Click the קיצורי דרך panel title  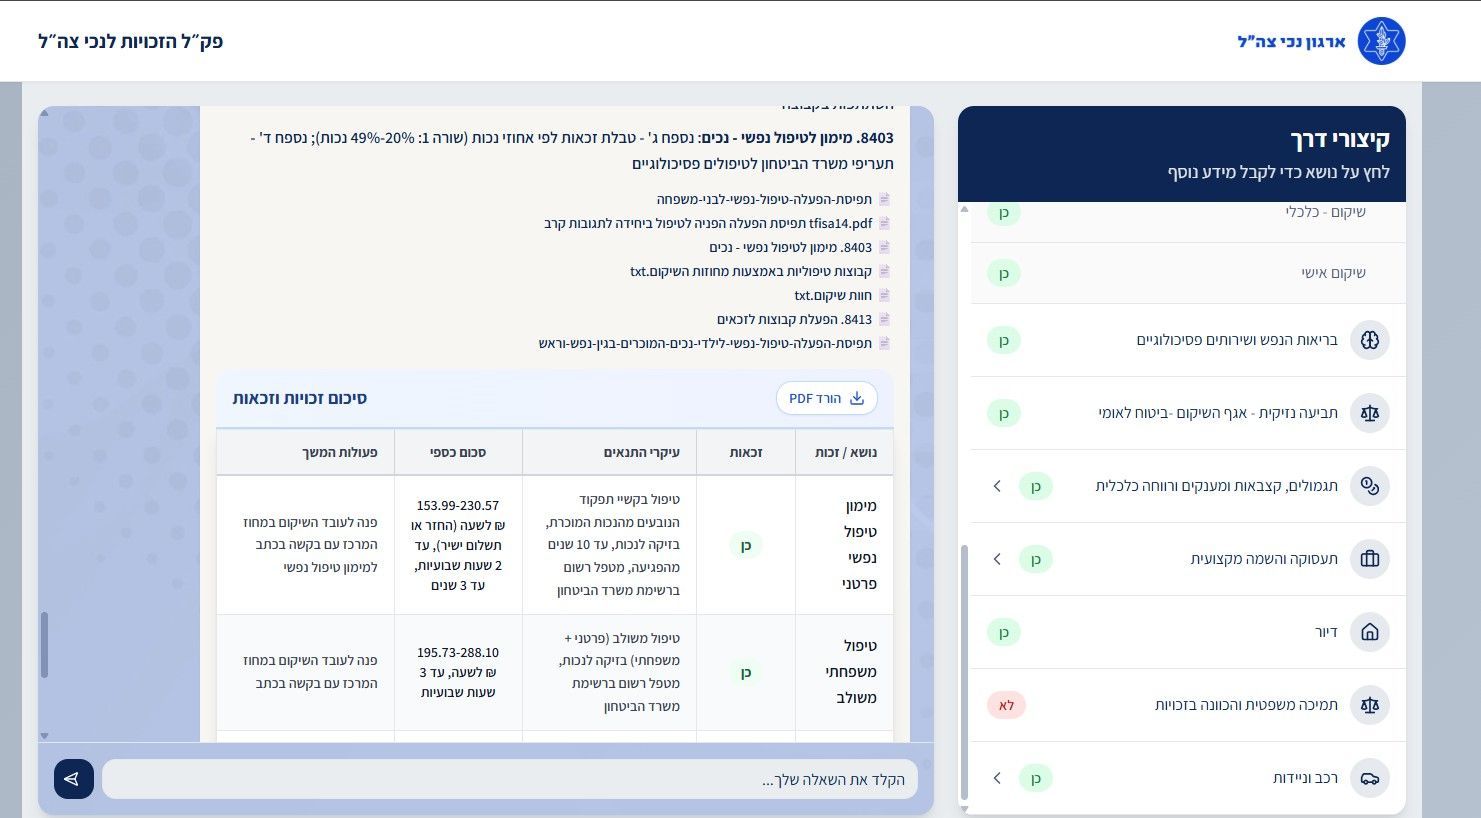1340,139
